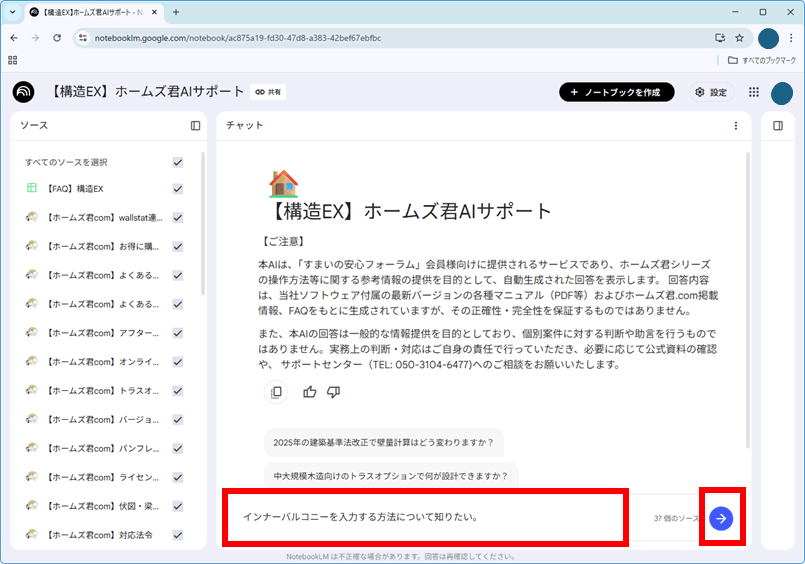Viewport: 805px width, 564px height.
Task: Go forward in browser history
Action: [35, 38]
